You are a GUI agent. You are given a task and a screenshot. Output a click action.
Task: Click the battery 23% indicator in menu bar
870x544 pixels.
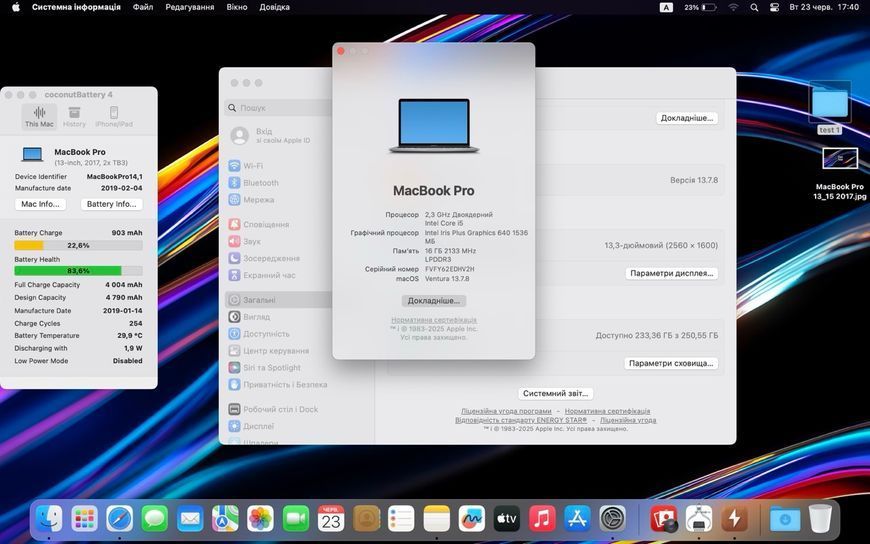(x=700, y=7)
